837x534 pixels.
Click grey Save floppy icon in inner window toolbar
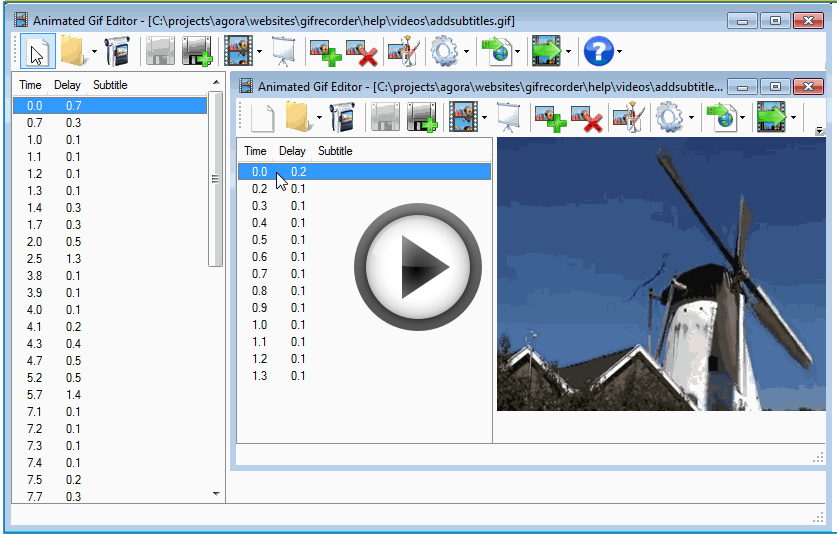385,117
